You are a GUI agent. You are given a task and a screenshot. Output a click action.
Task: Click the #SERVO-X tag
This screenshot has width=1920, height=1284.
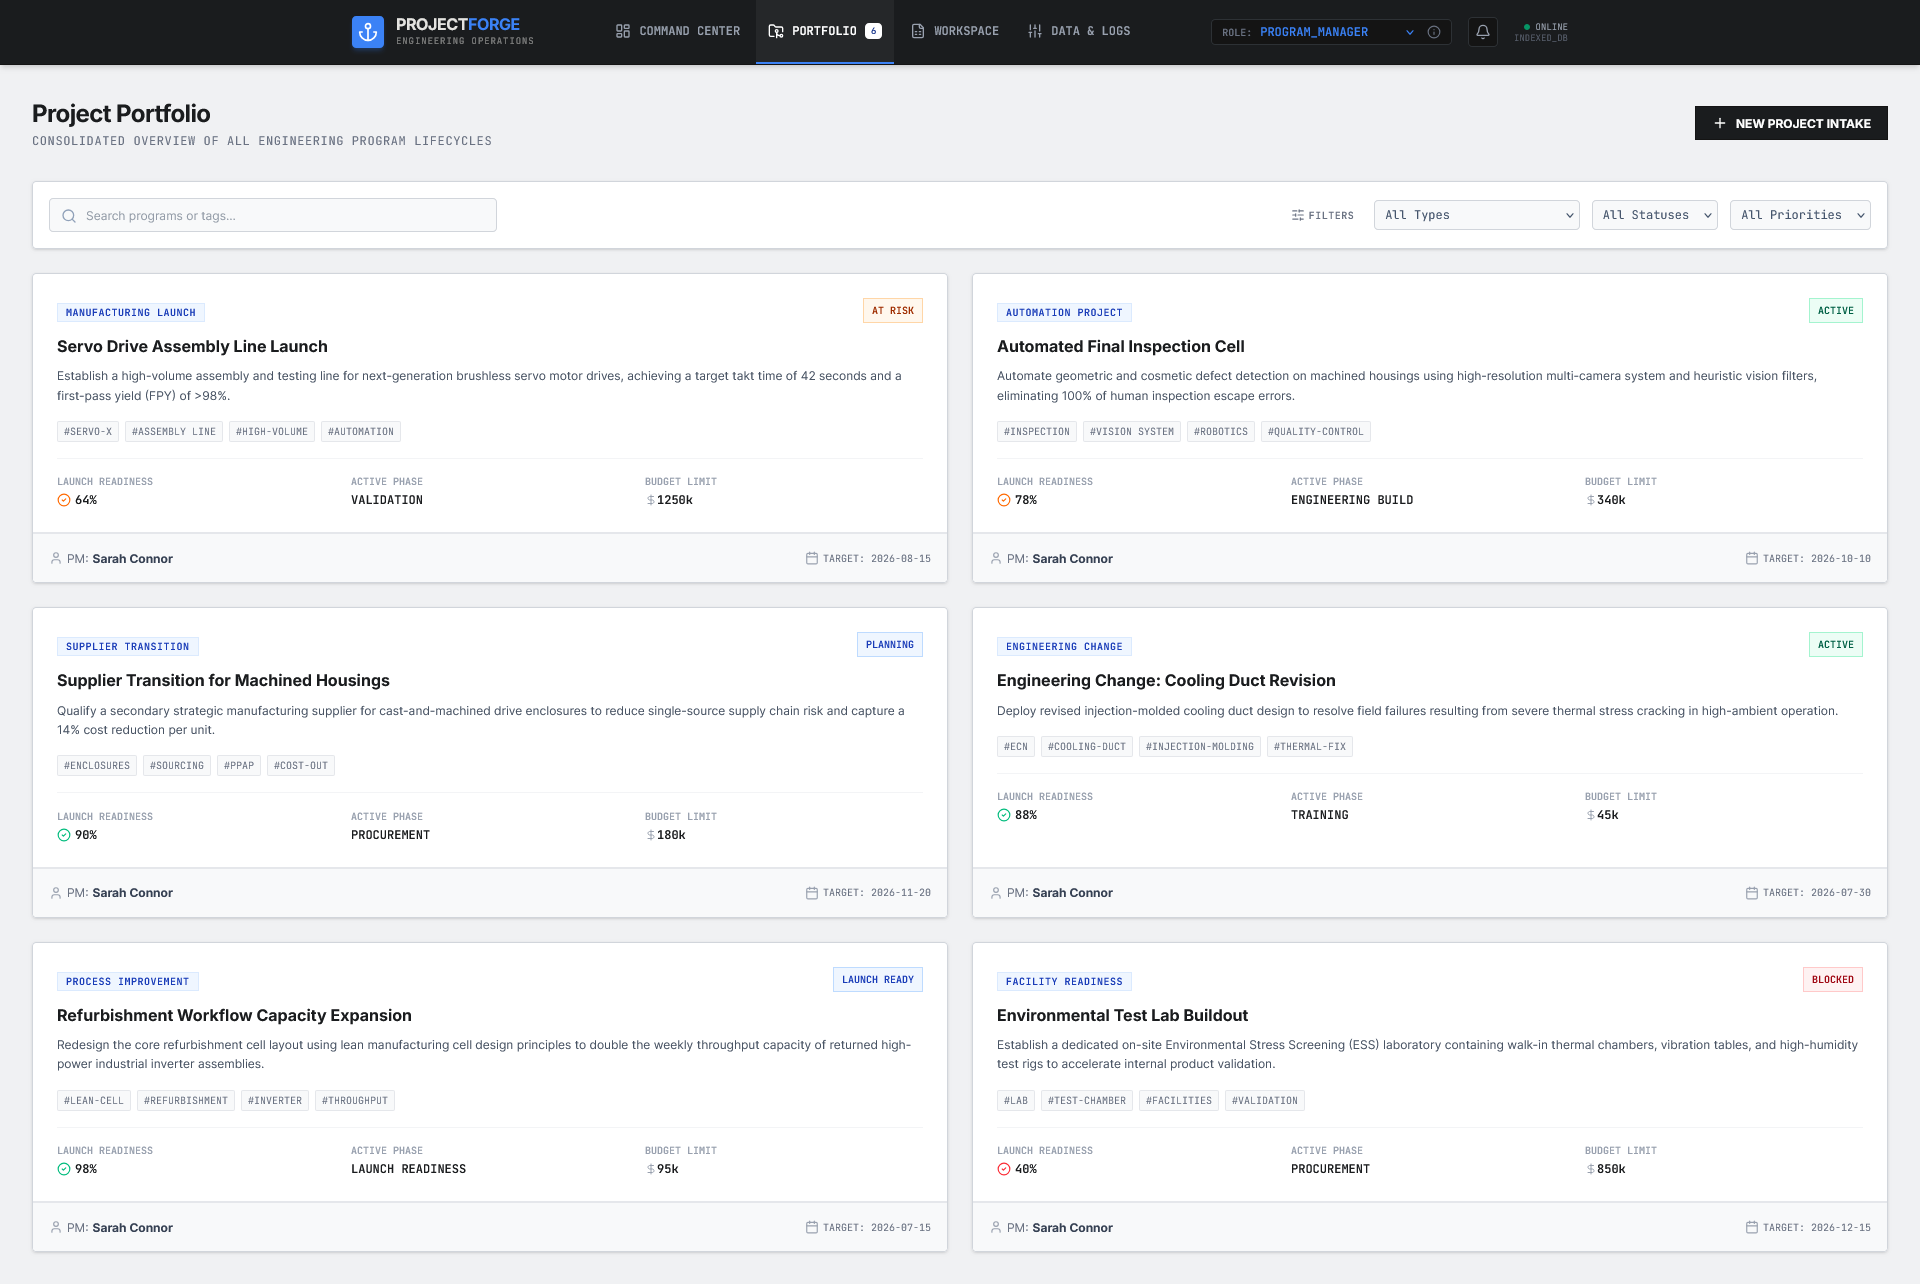[88, 432]
